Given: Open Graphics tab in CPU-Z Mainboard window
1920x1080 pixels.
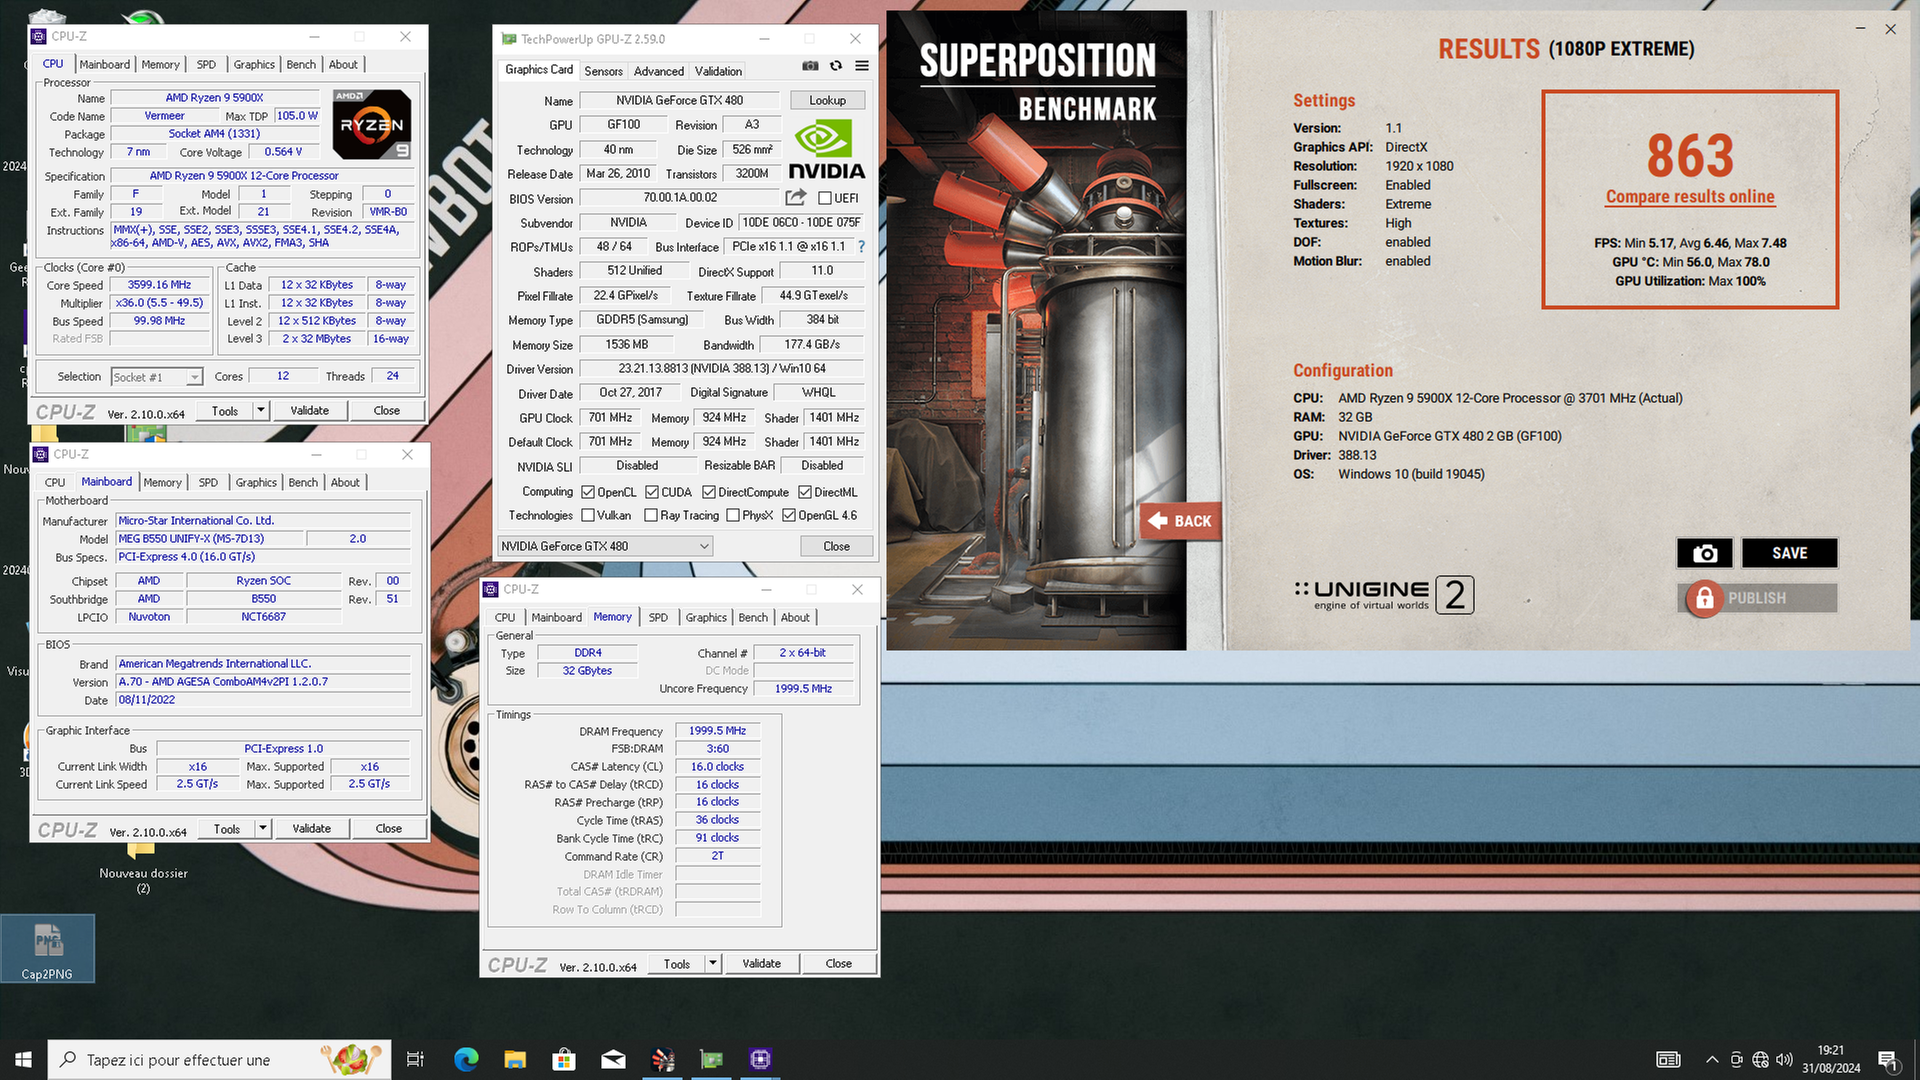Looking at the screenshot, I should click(x=256, y=482).
